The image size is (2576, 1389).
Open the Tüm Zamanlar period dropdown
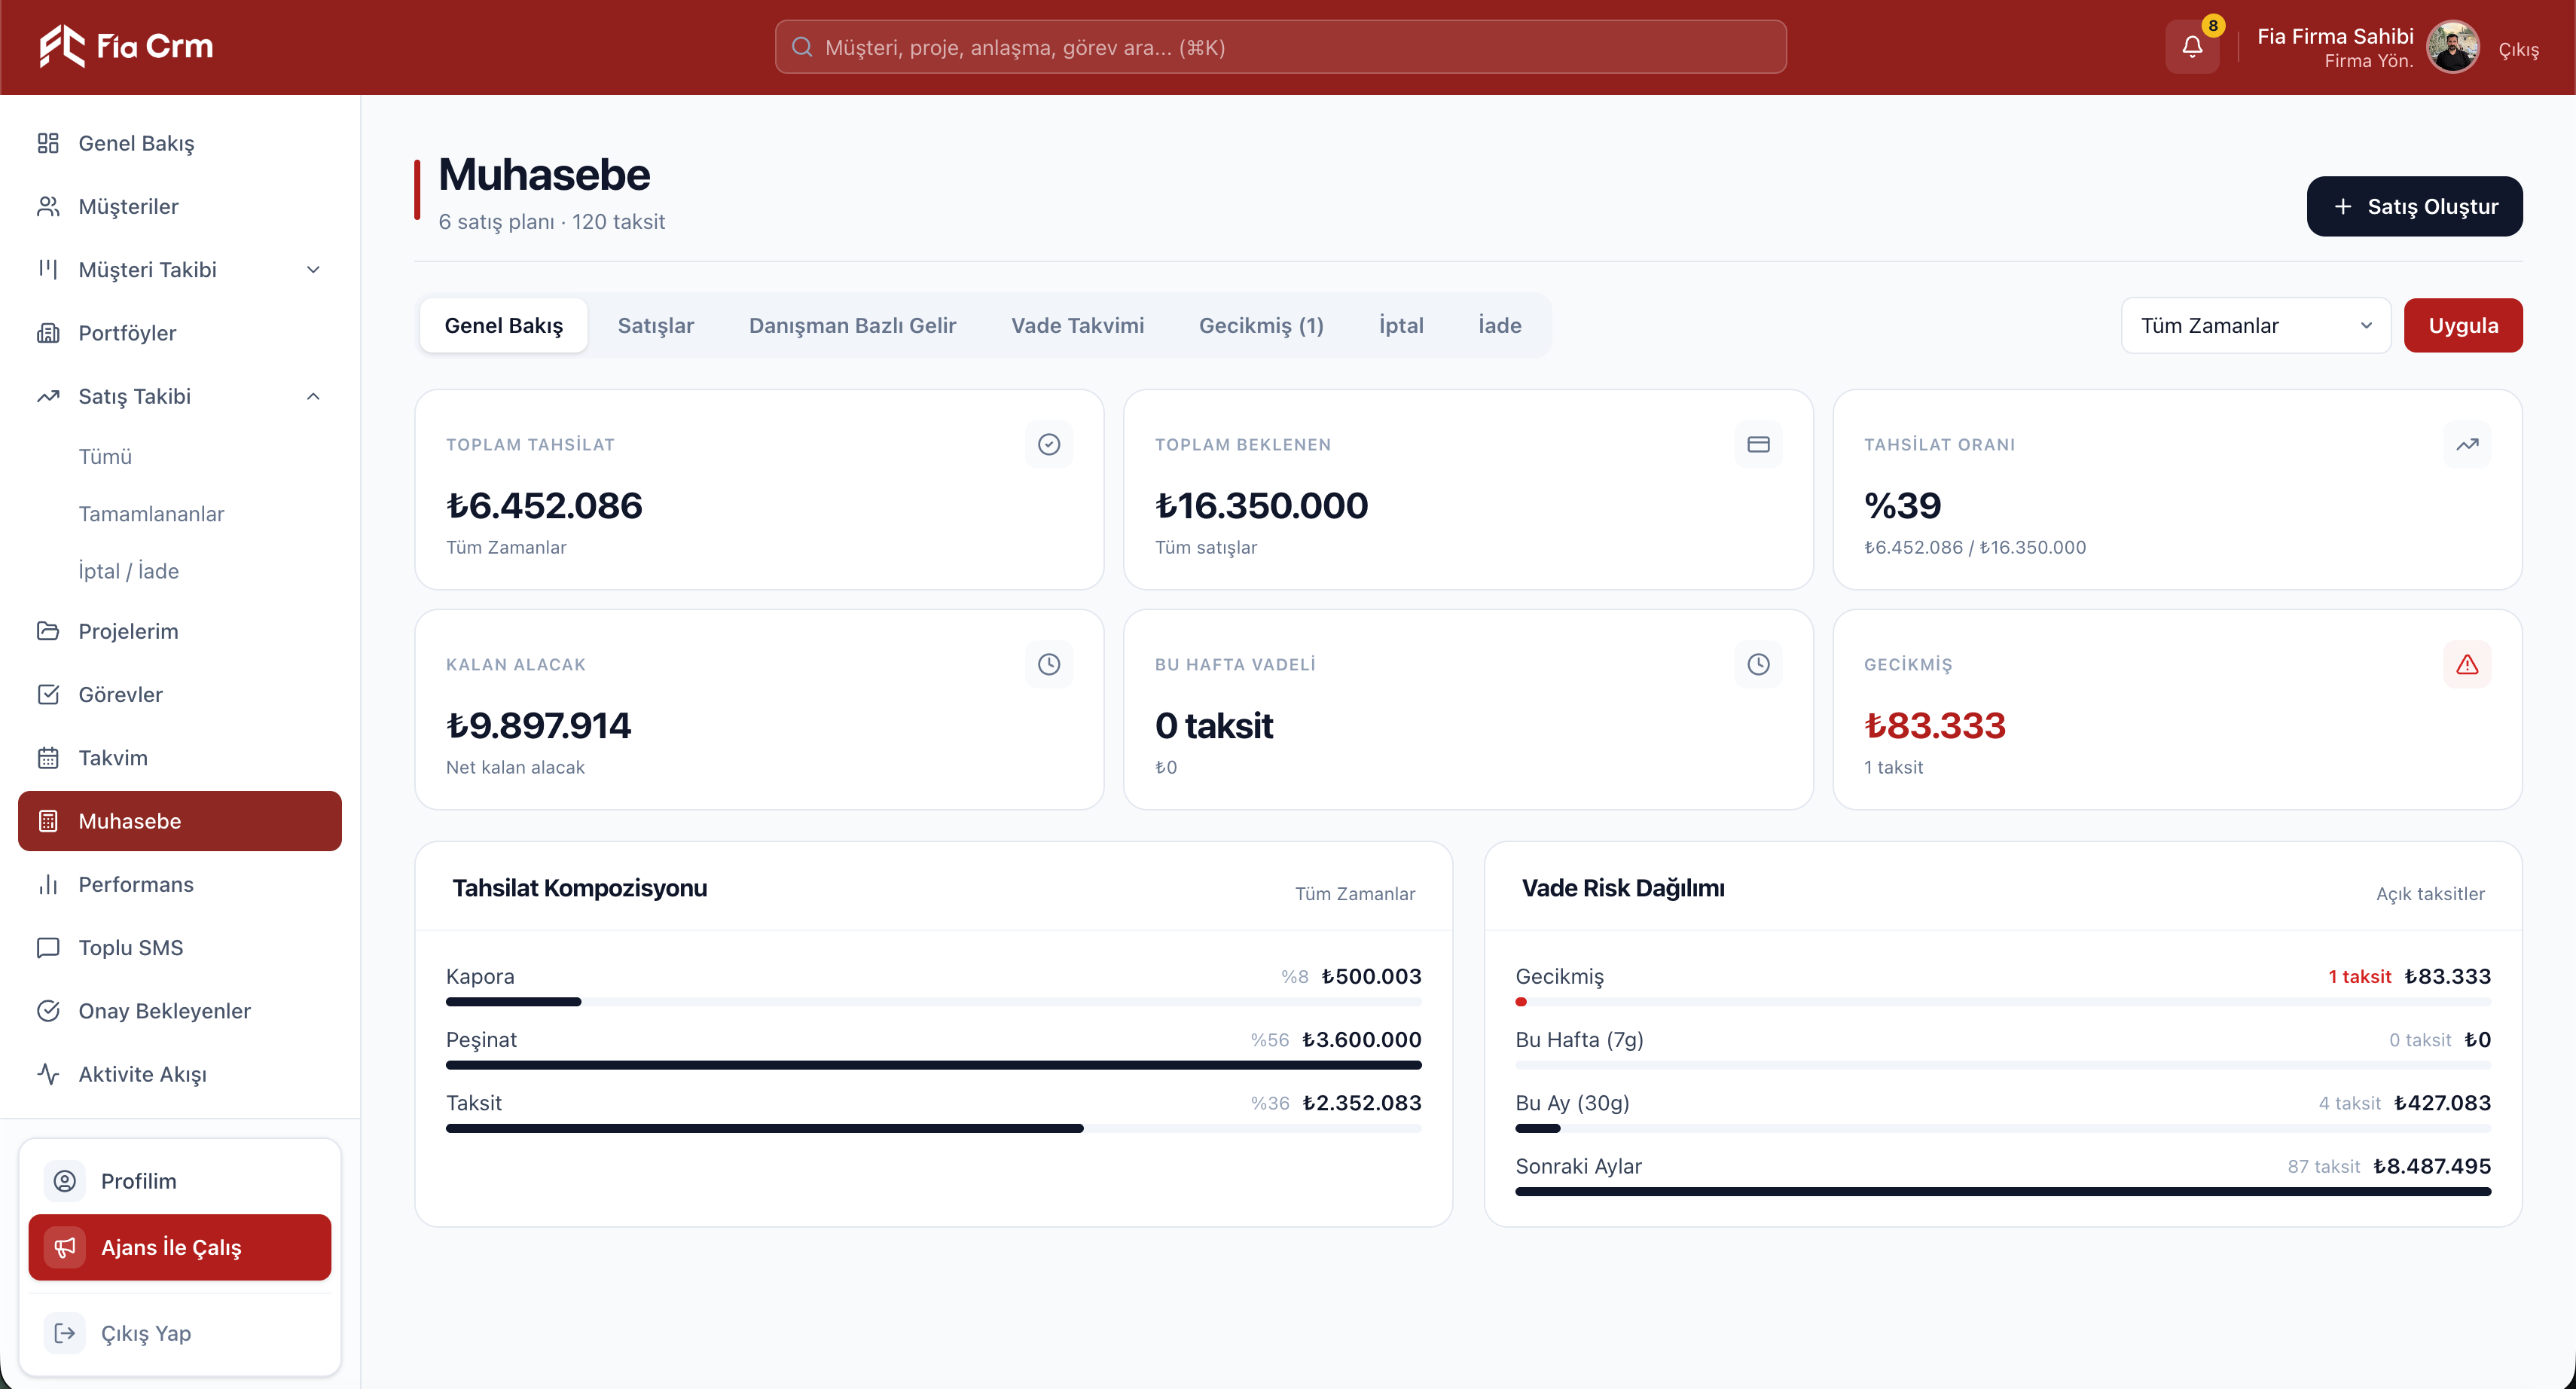click(x=2256, y=325)
